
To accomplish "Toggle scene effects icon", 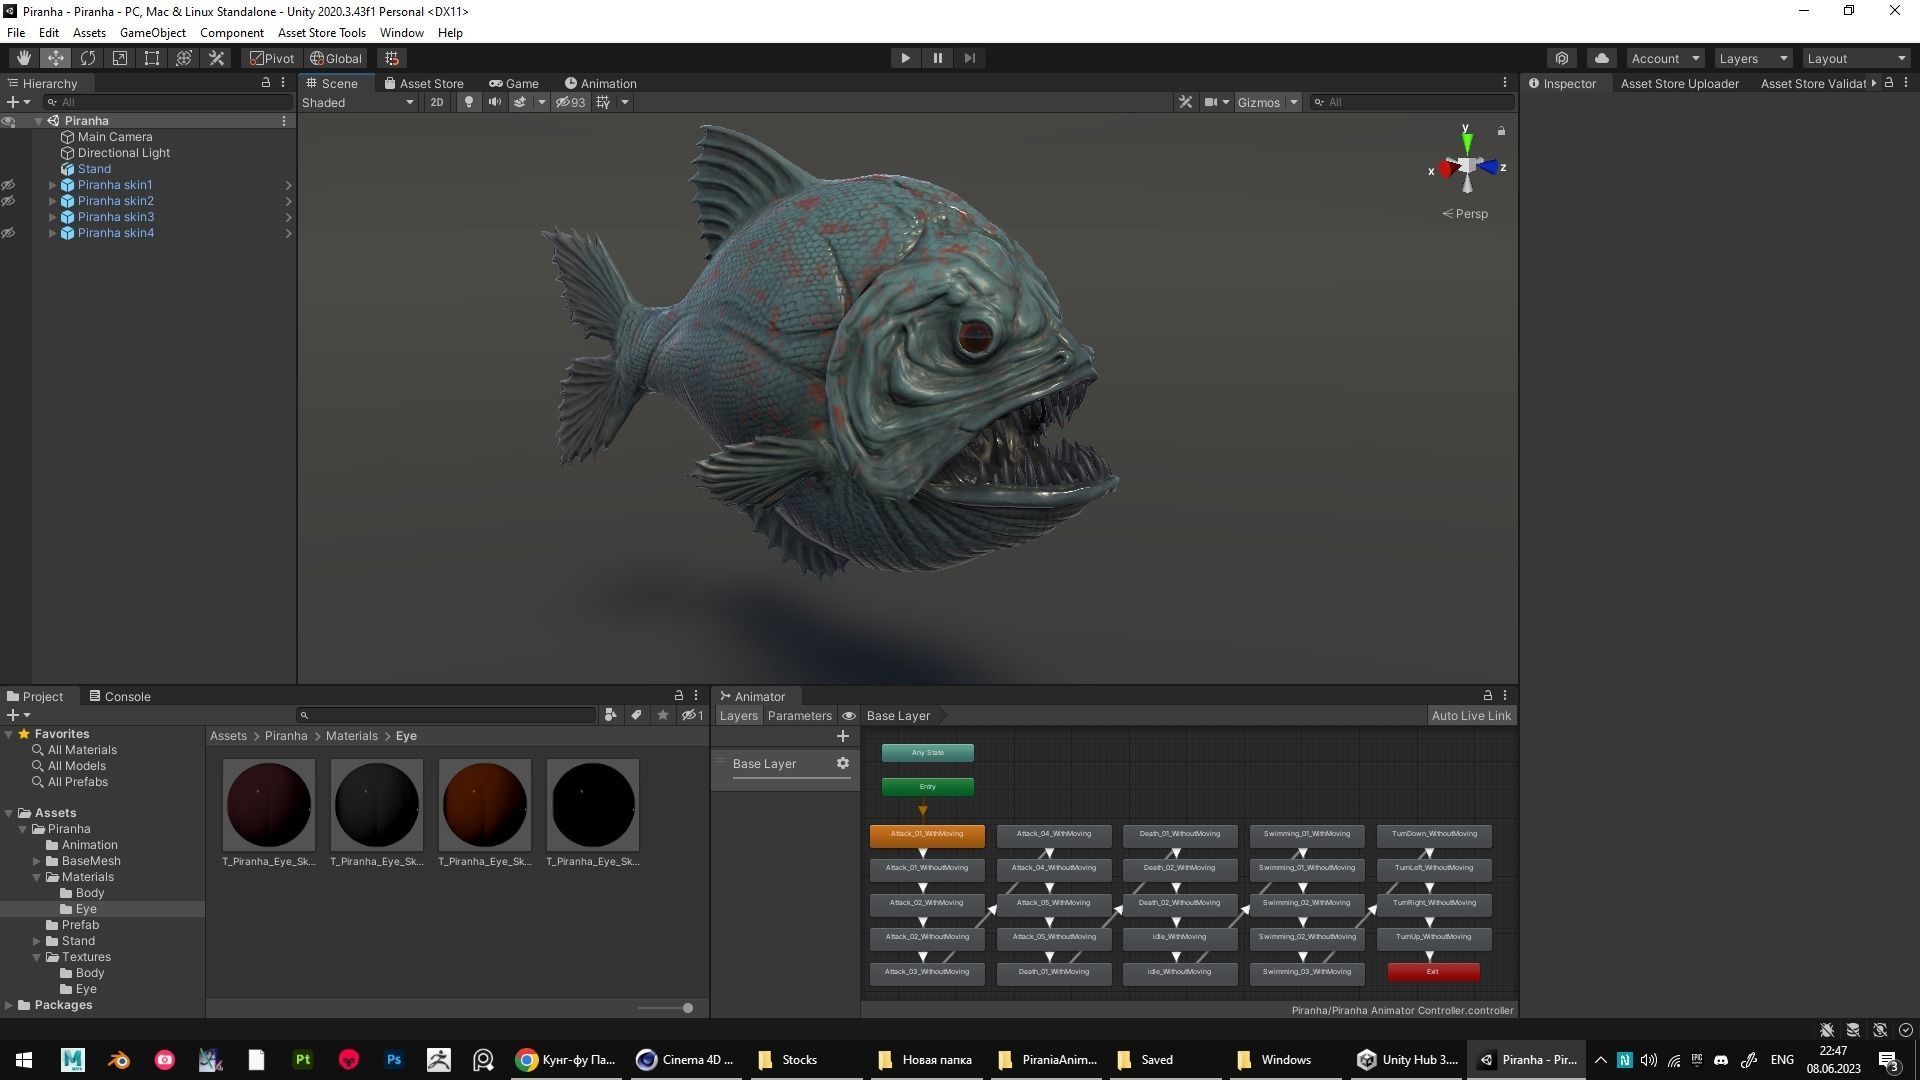I will coord(520,102).
